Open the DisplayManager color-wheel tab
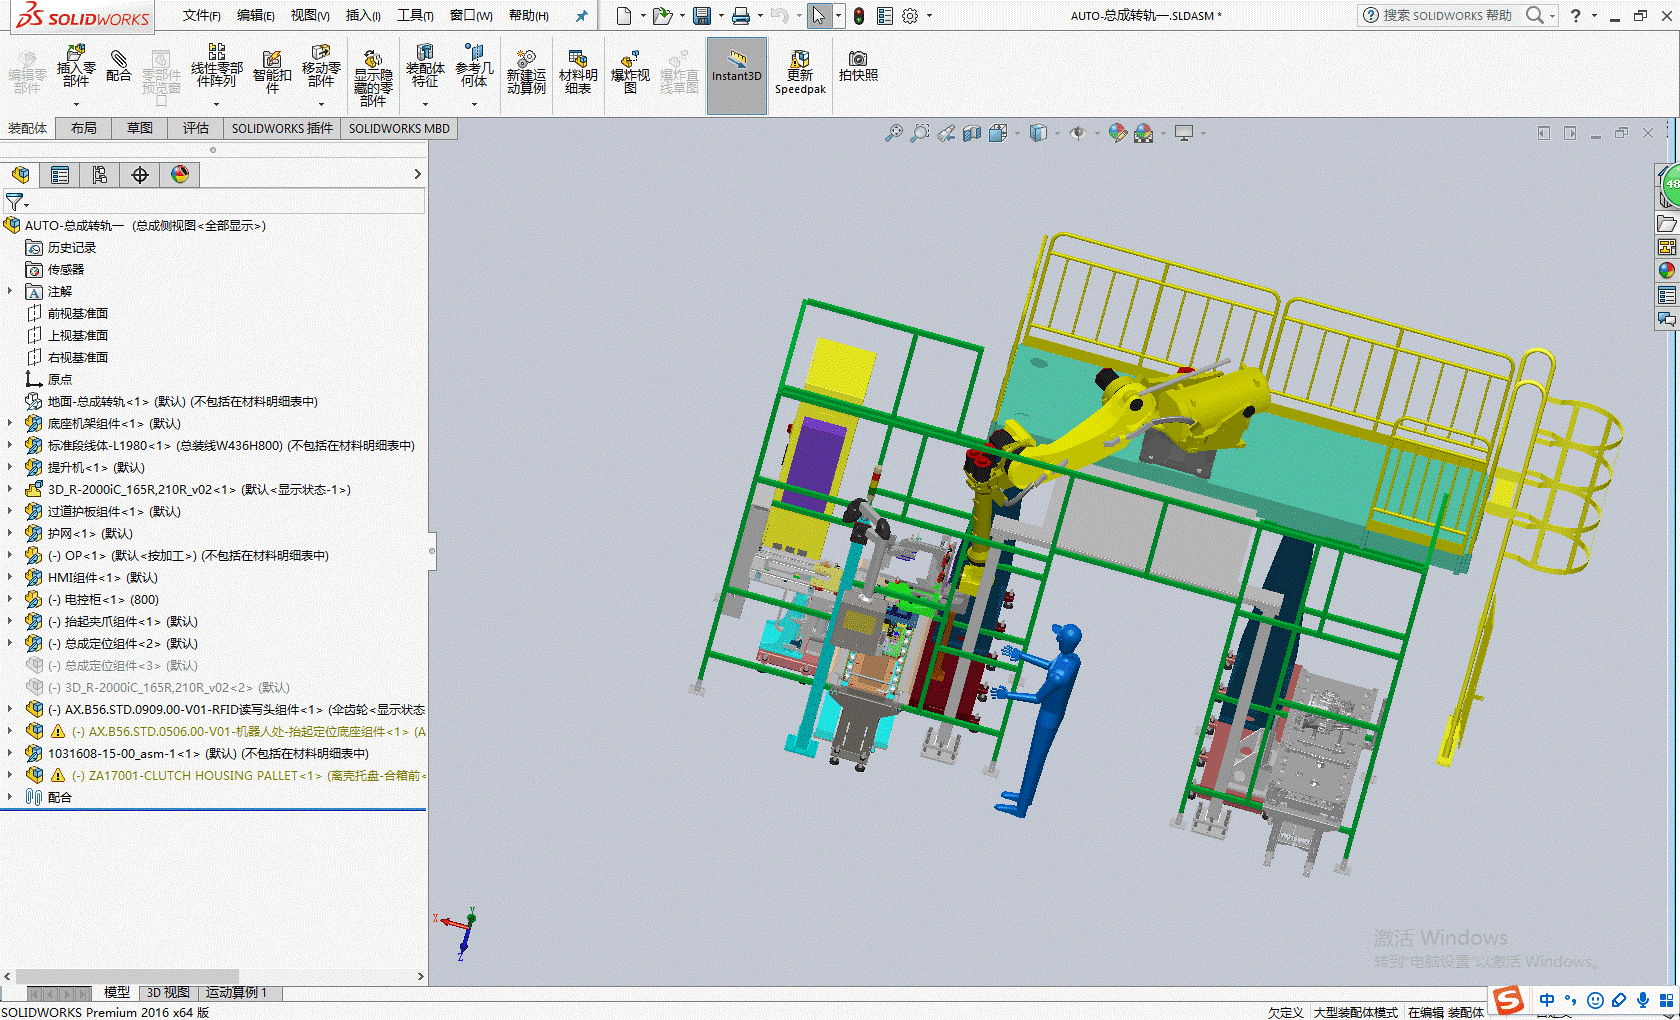The height and width of the screenshot is (1020, 1680). pos(180,175)
